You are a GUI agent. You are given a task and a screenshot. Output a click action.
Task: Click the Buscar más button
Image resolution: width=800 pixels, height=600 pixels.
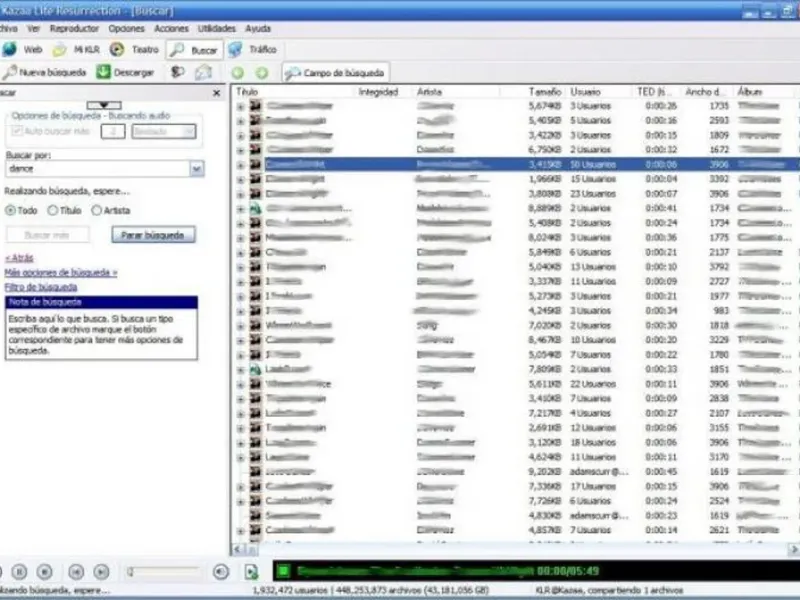47,235
